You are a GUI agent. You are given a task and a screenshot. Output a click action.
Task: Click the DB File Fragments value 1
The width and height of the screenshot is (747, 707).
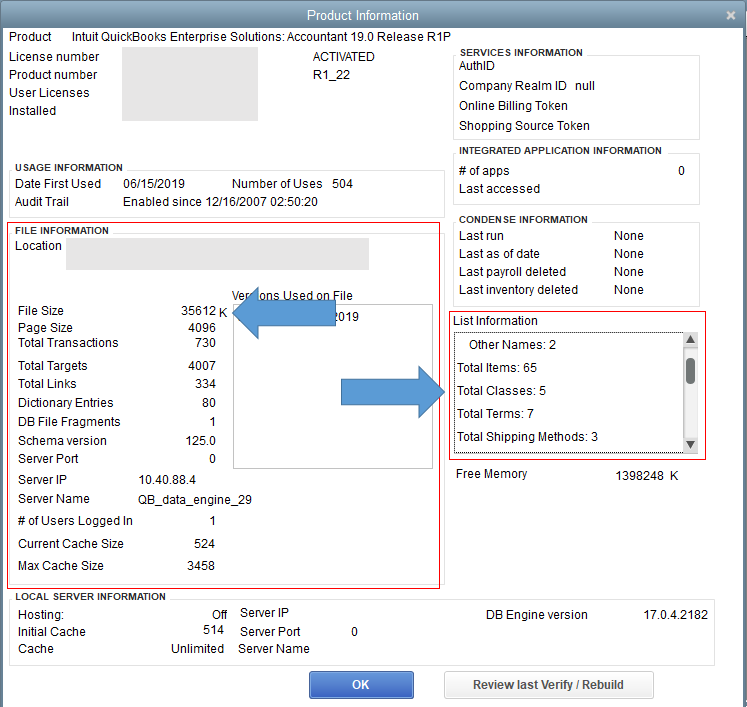click(x=212, y=422)
